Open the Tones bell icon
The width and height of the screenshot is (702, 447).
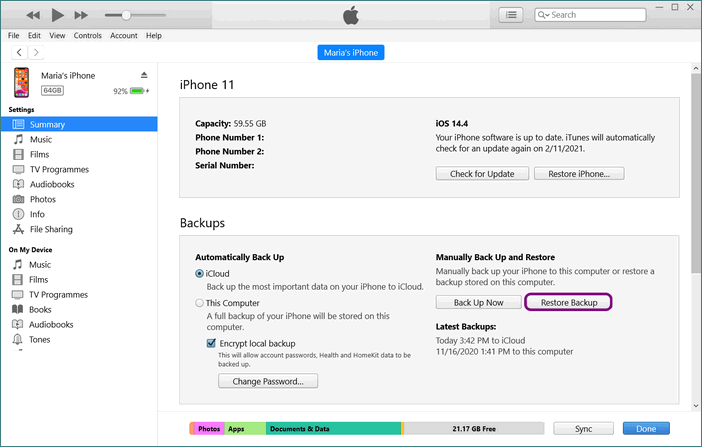point(17,339)
